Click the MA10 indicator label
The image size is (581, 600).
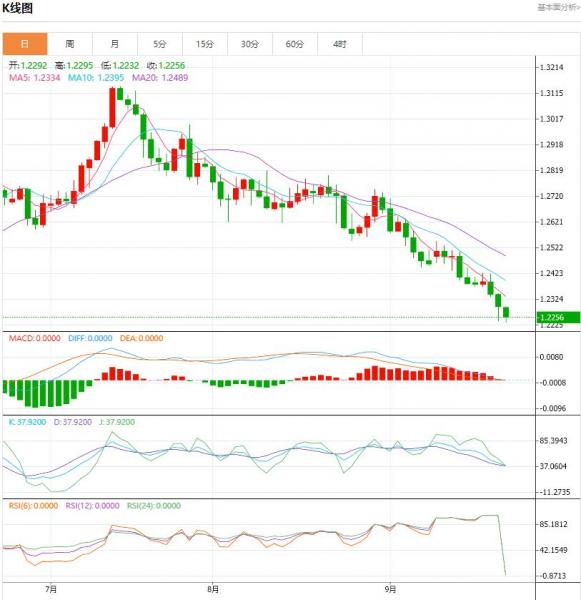click(x=96, y=78)
